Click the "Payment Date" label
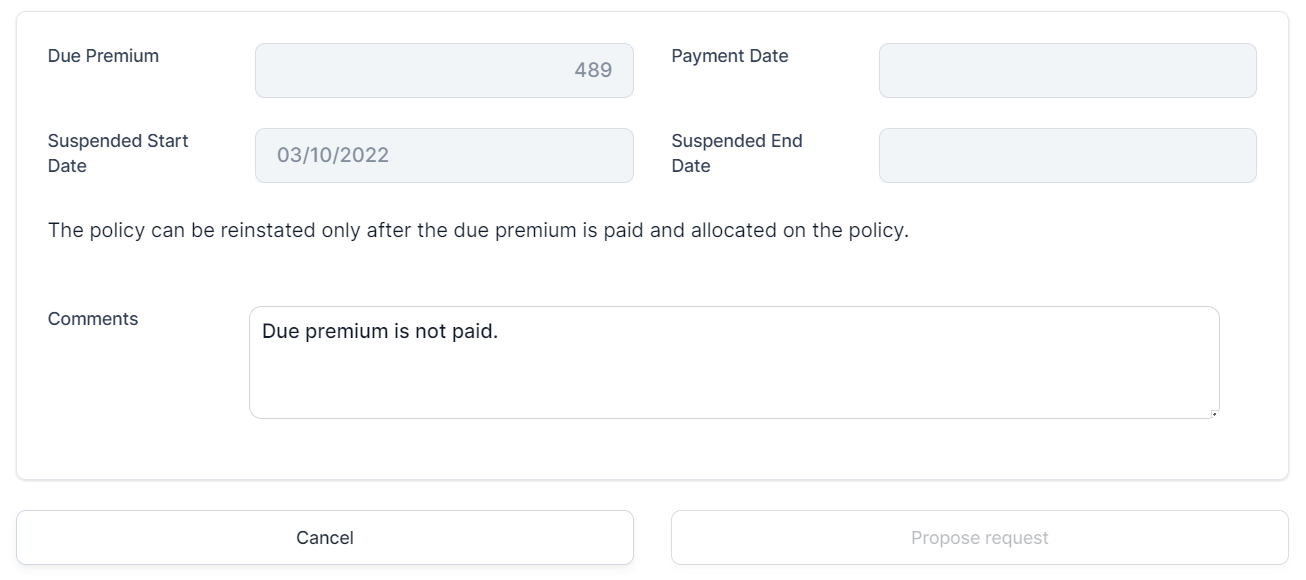Screen dimensions: 1306x580 730,56
